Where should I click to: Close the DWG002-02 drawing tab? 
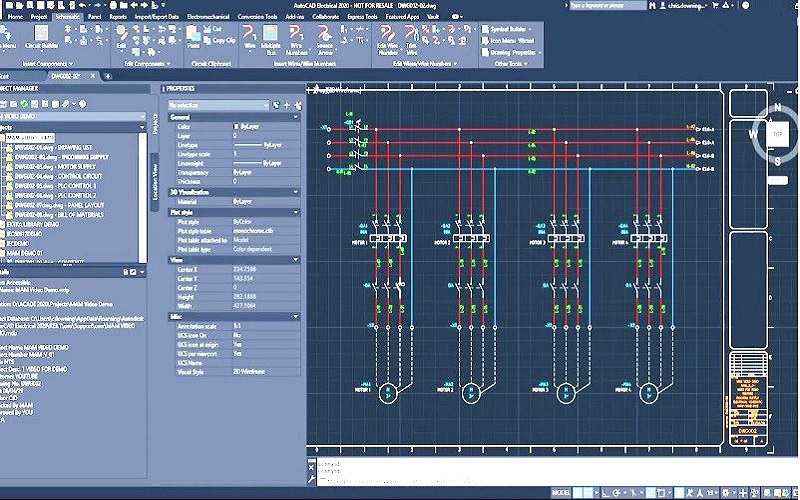click(x=93, y=76)
